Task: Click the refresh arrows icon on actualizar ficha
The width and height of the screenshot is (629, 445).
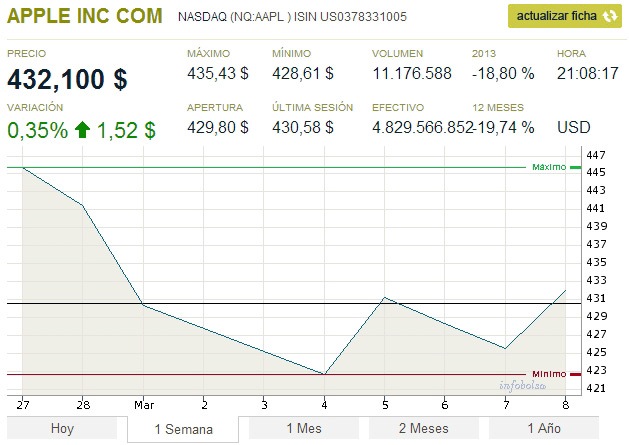Action: click(610, 16)
